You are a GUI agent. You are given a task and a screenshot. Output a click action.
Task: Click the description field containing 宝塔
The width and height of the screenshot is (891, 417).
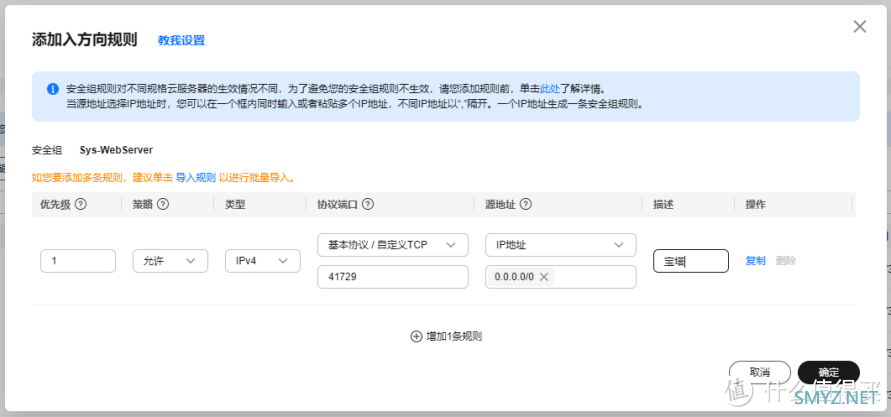[691, 261]
